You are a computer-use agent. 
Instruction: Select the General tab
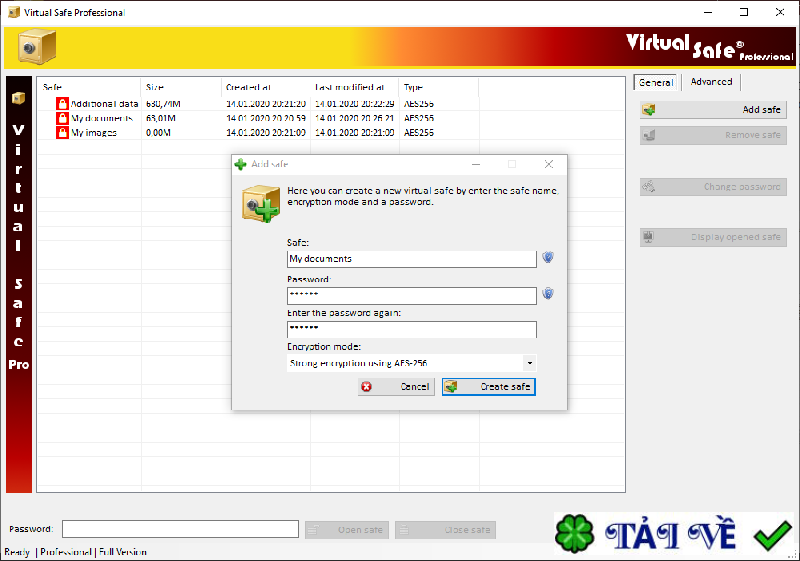click(656, 83)
